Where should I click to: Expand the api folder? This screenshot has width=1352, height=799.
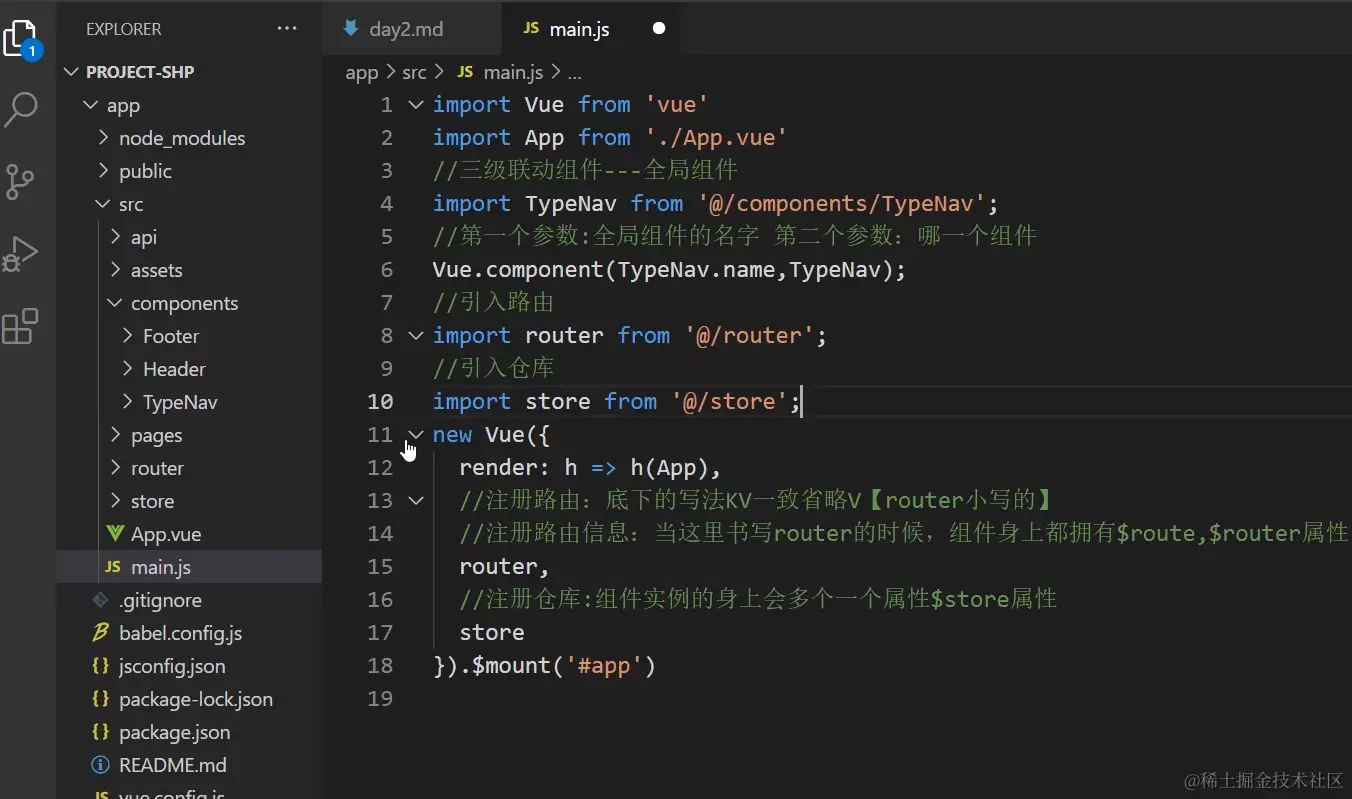(144, 237)
